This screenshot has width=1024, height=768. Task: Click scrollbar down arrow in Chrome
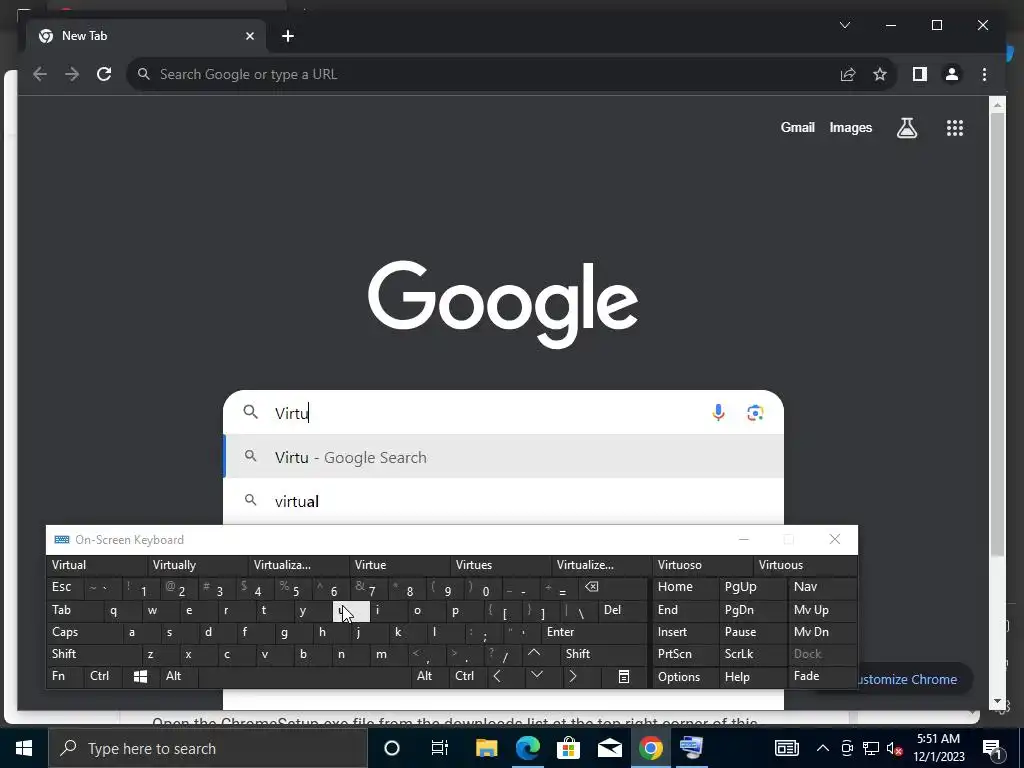(997, 702)
